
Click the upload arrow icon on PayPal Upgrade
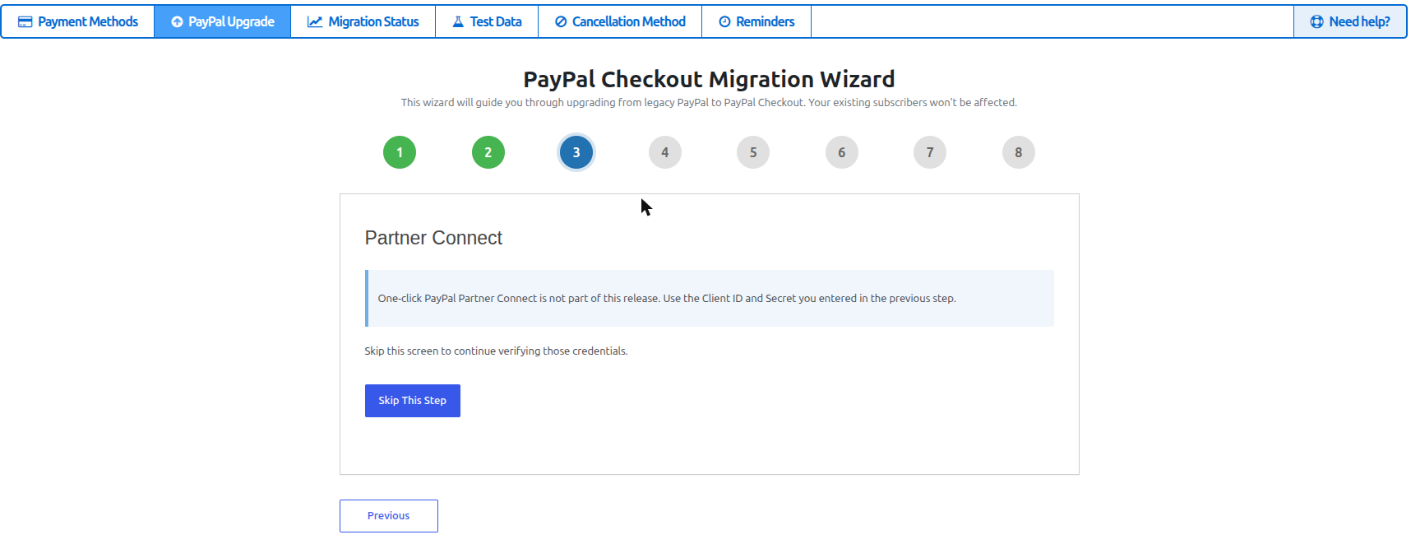[177, 22]
